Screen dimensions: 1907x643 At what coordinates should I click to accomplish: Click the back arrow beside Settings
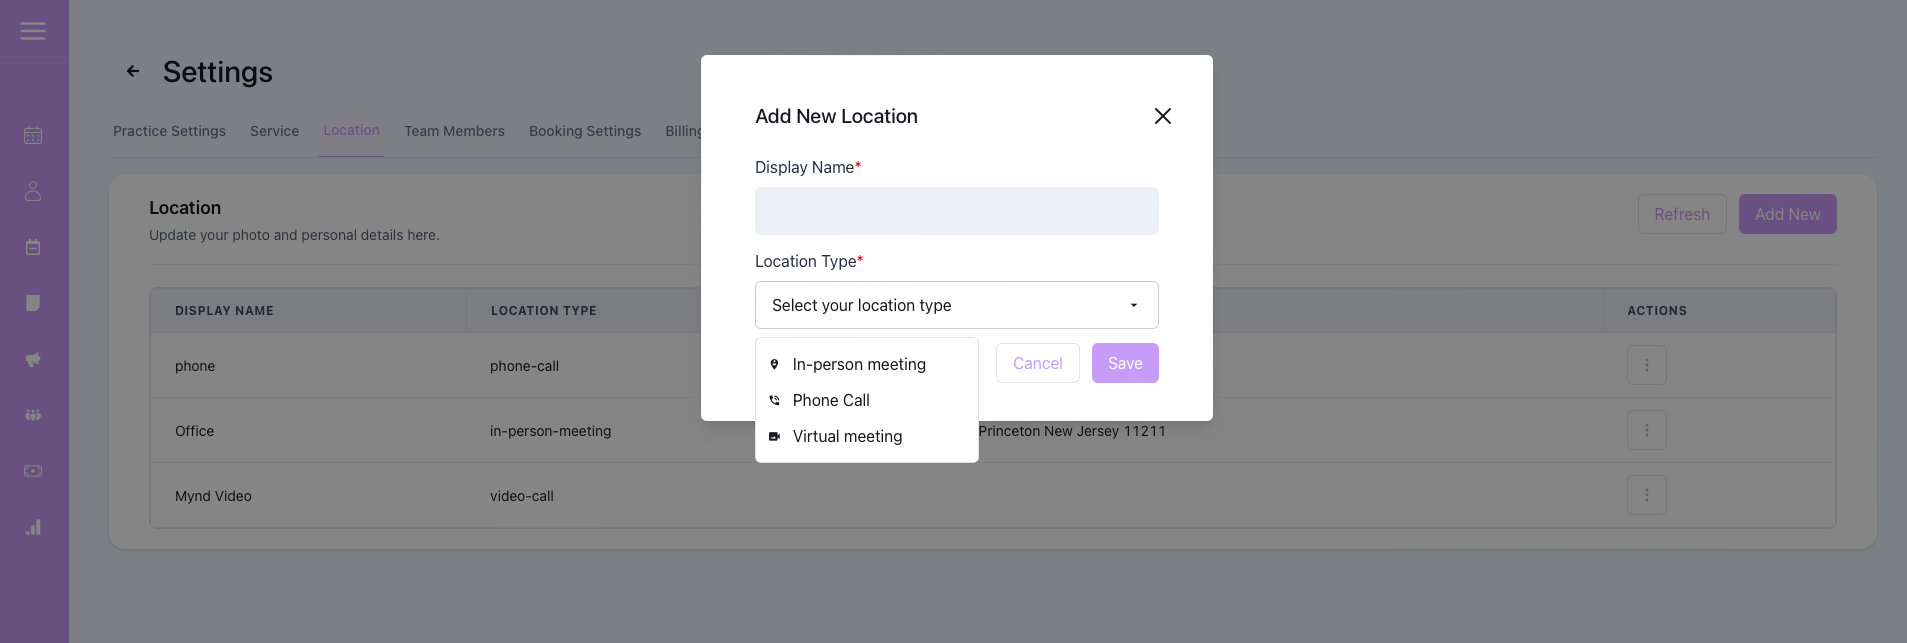[133, 71]
